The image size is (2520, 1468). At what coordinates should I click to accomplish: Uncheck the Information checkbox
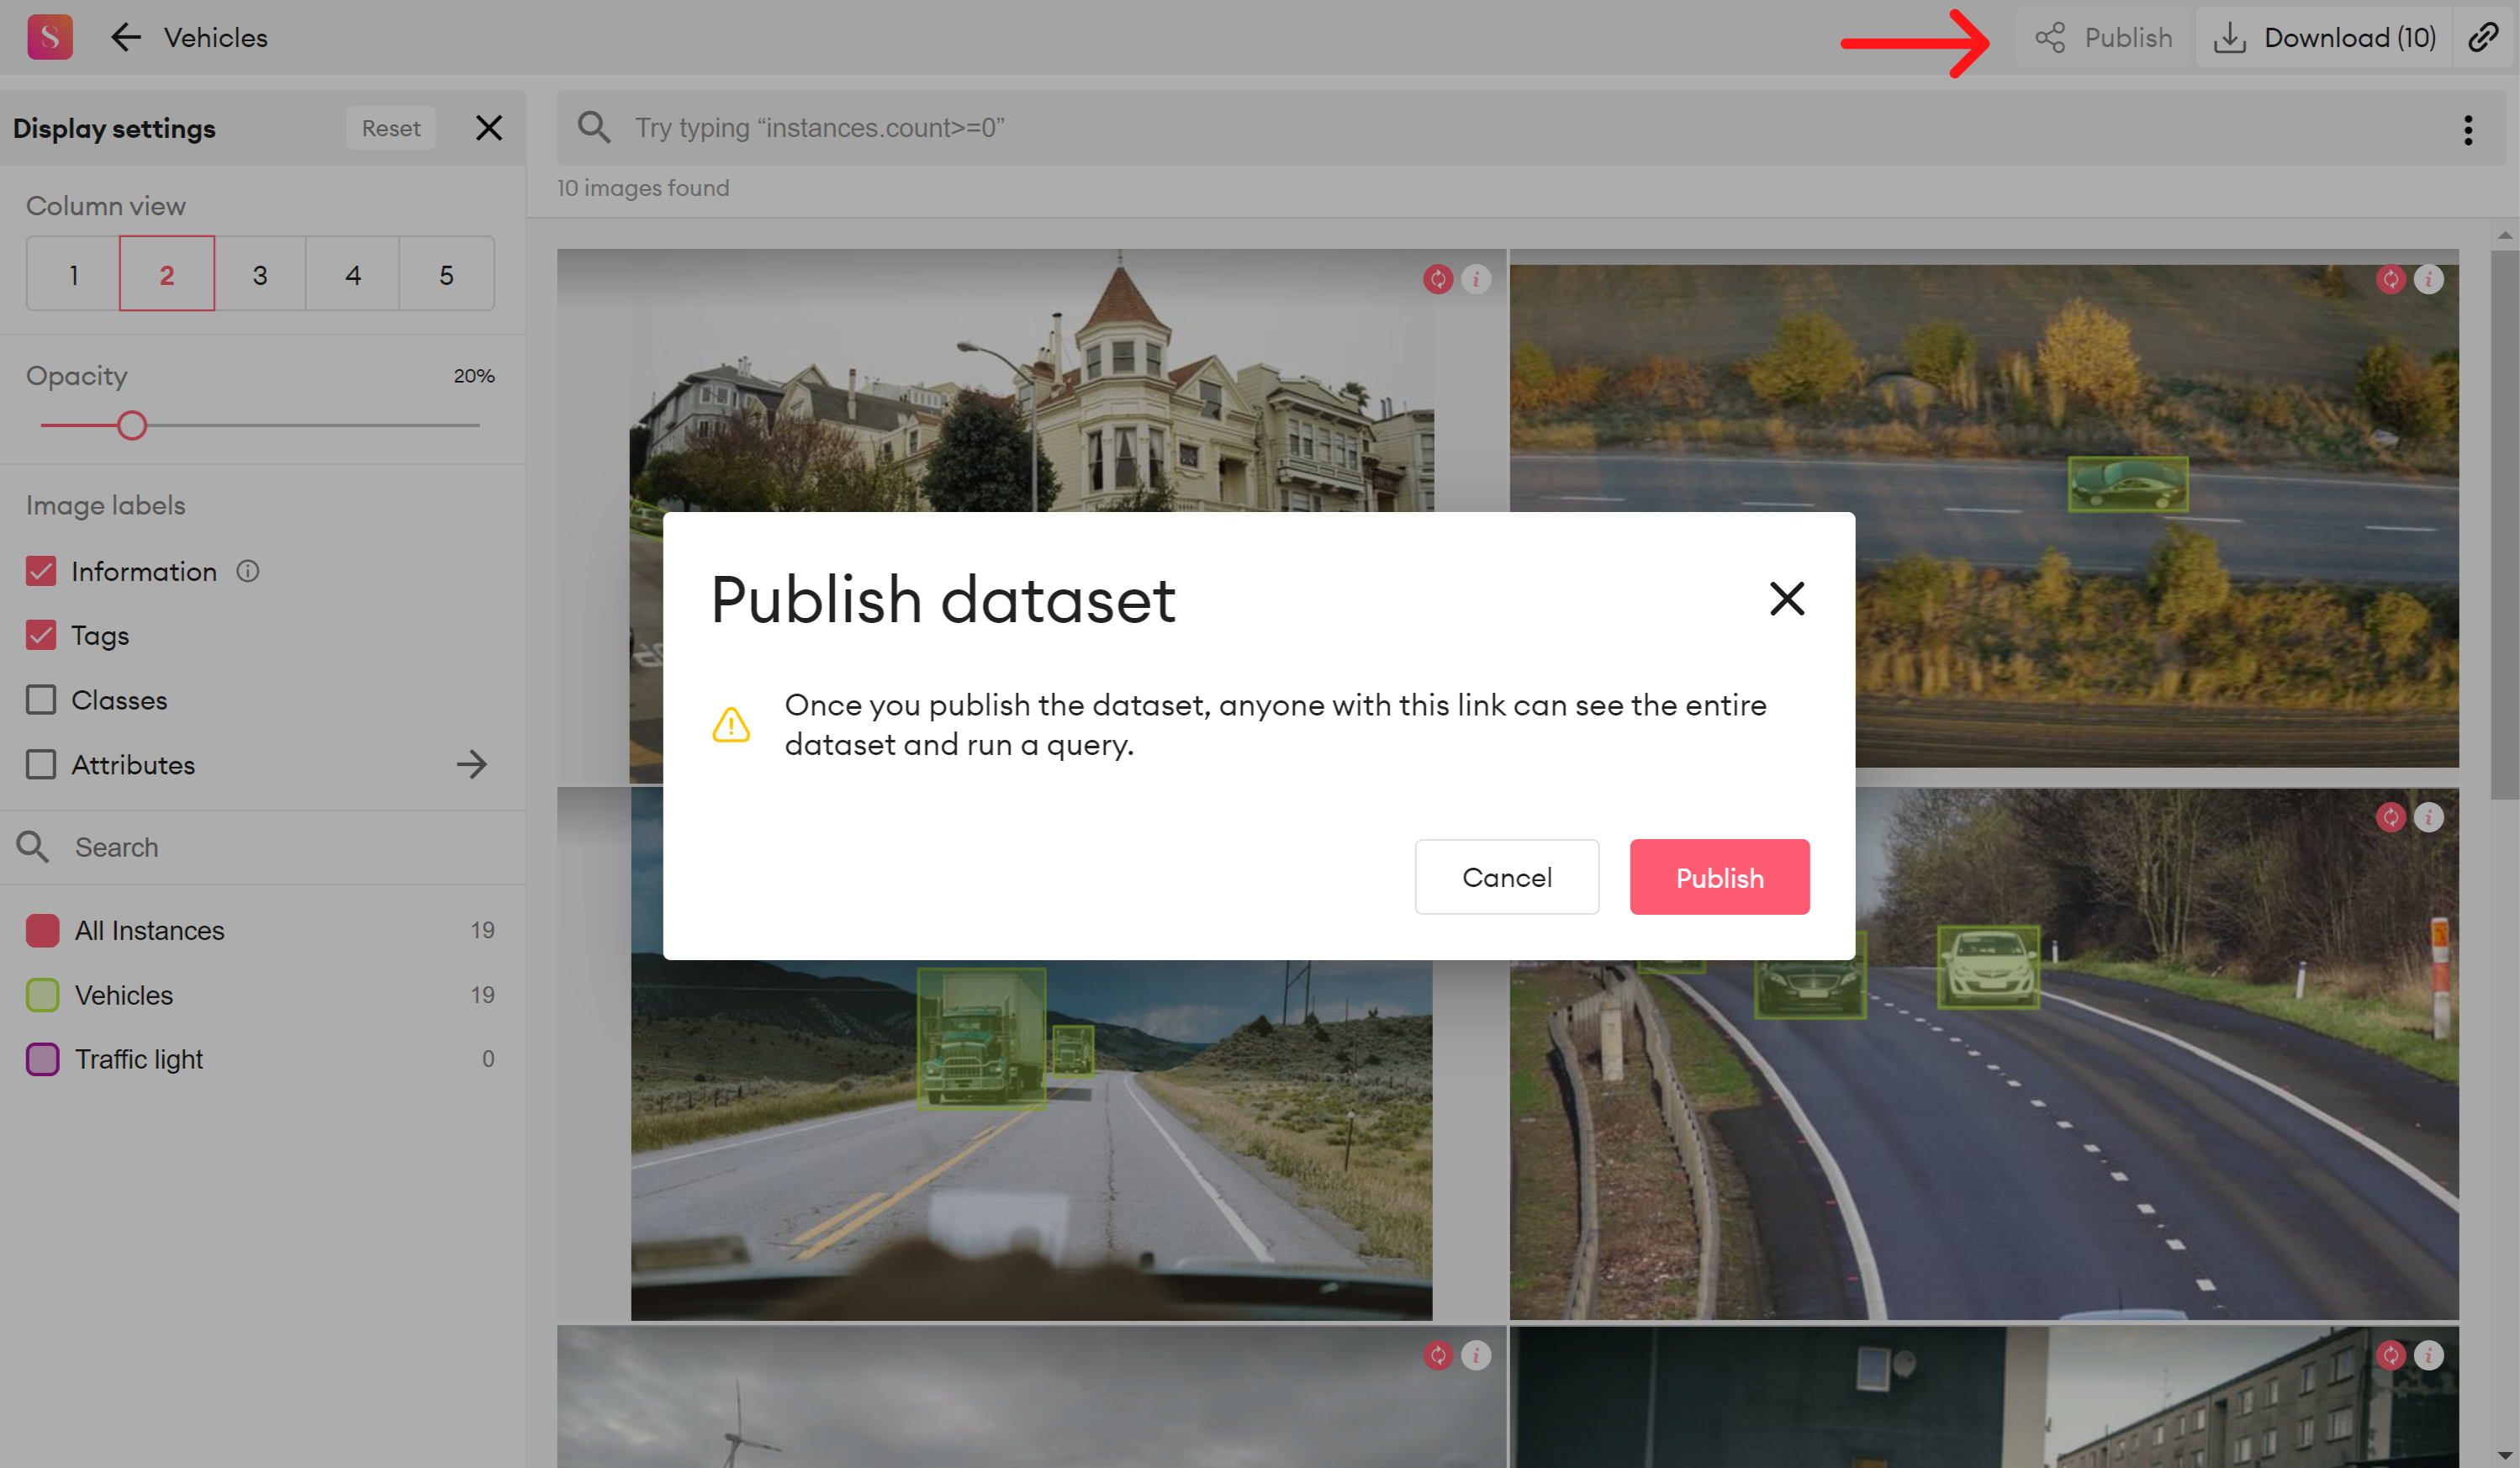[41, 571]
